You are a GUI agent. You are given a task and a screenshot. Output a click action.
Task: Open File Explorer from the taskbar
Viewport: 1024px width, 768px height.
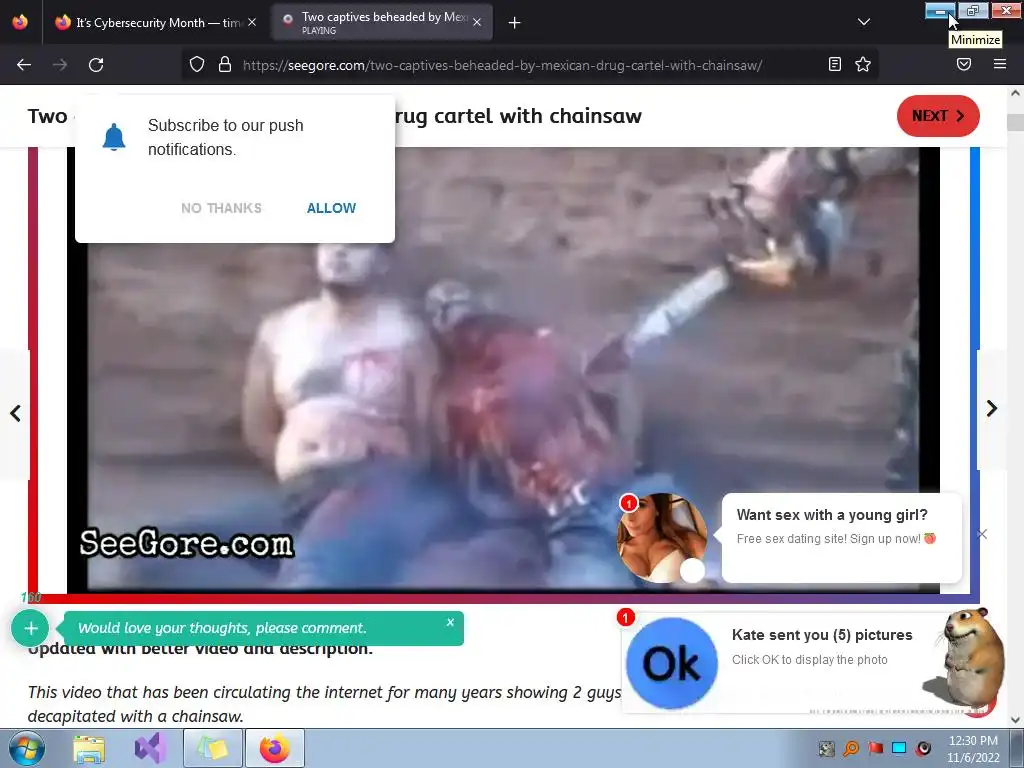[88, 748]
